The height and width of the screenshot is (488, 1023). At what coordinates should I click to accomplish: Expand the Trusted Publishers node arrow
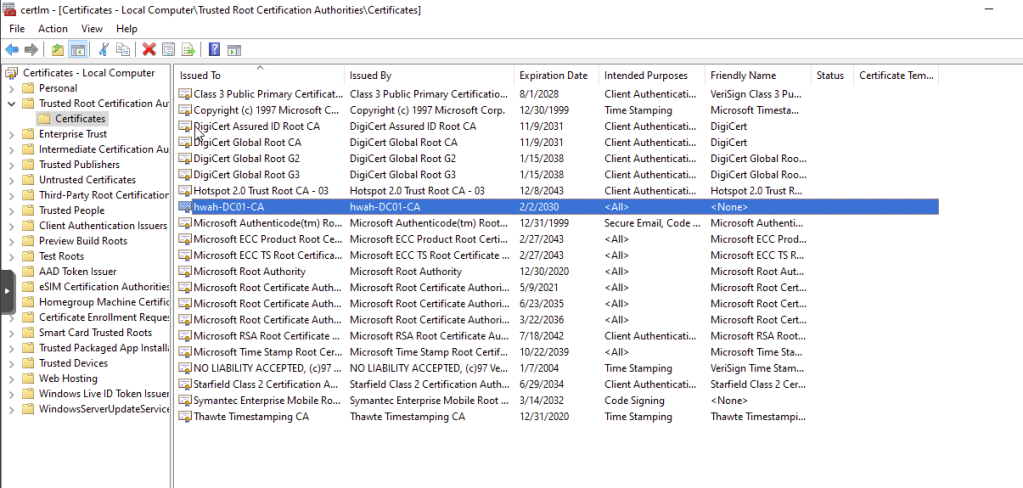coord(10,165)
